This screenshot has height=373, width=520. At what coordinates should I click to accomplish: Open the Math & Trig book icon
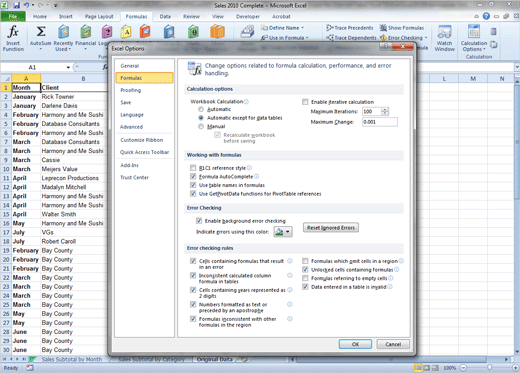point(193,32)
